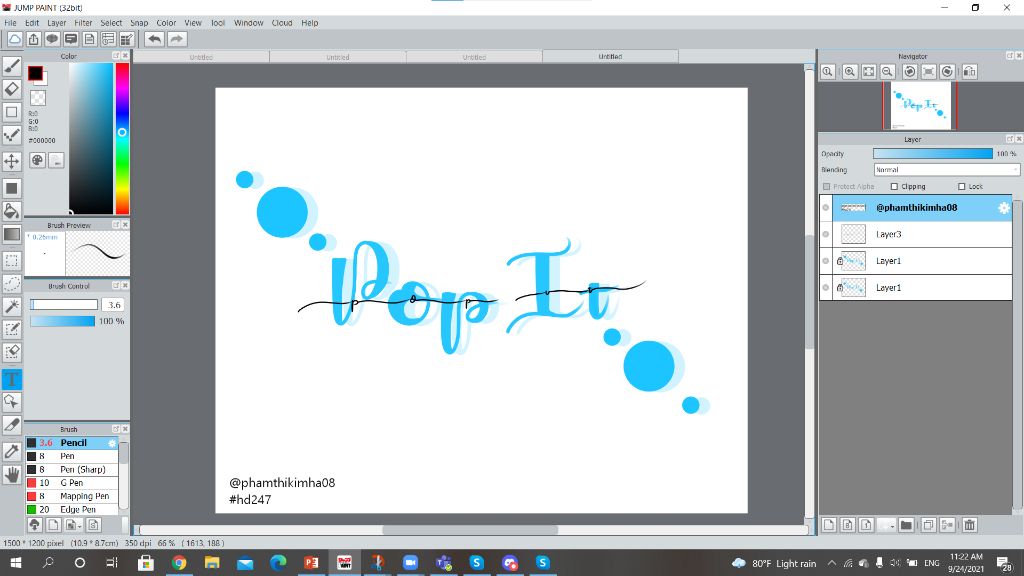This screenshot has width=1024, height=576.
Task: Open the Snap menu
Action: tap(139, 23)
